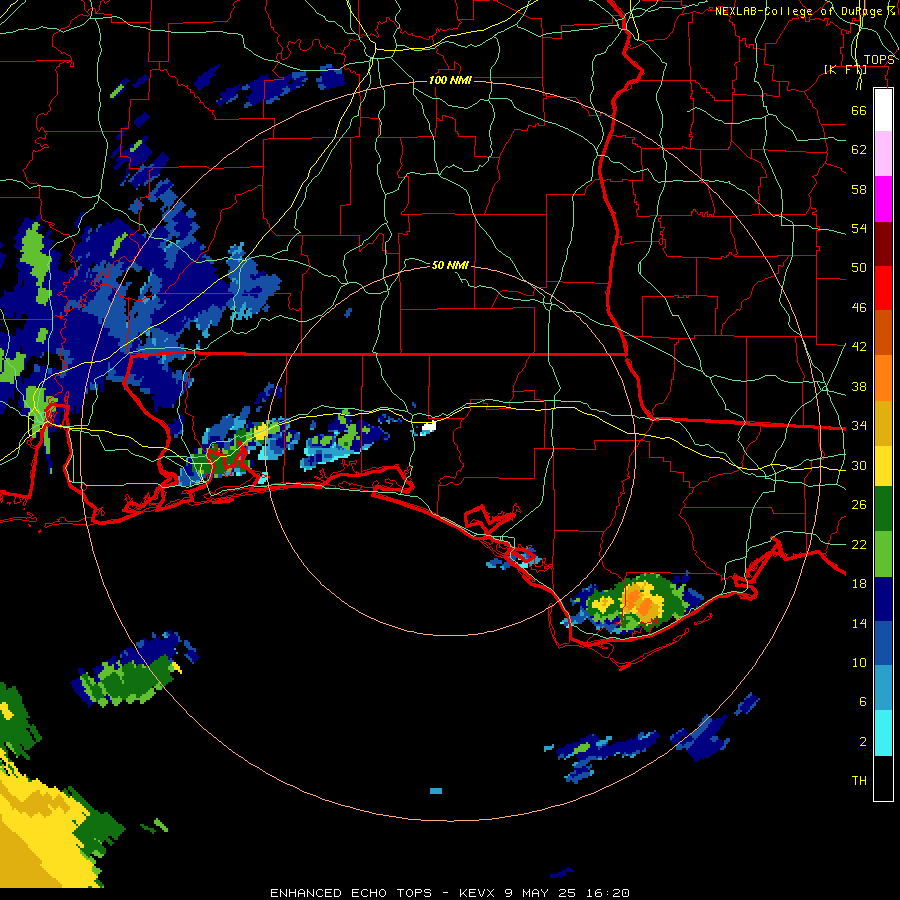Click the dark red swatch near 50

coord(883,244)
